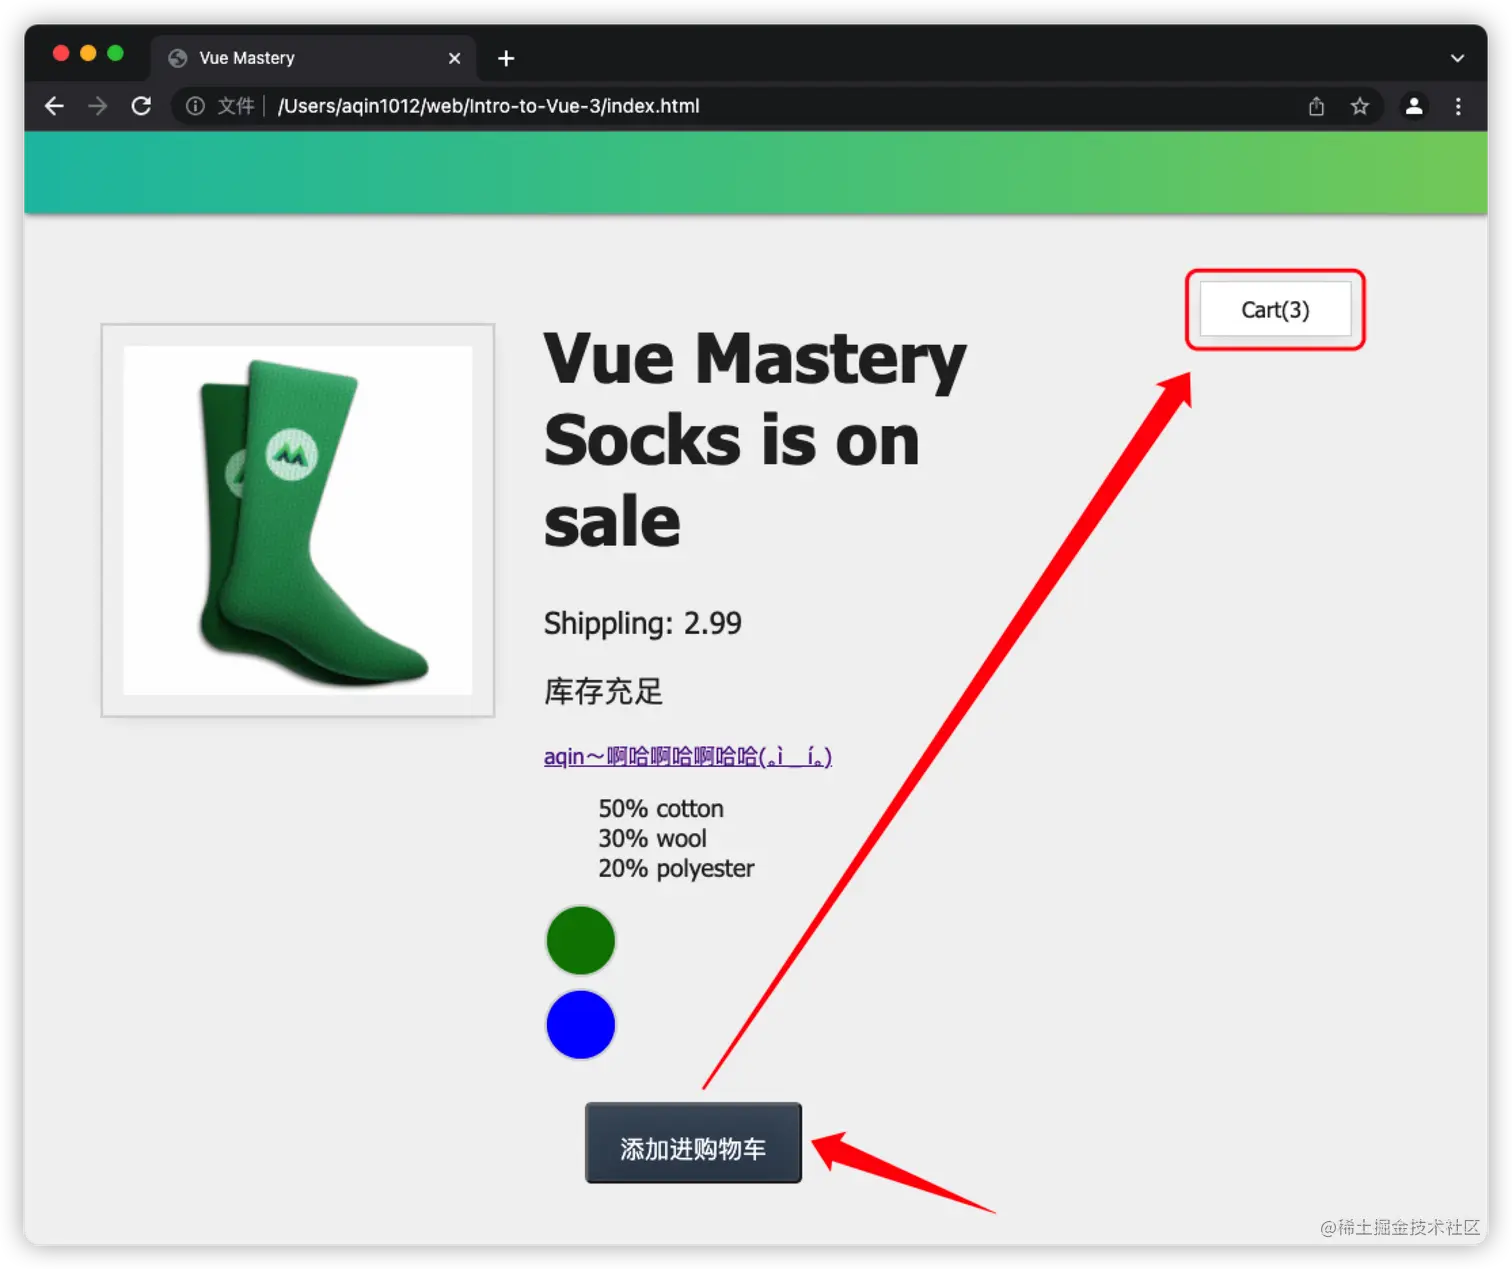Viewport: 1512px width, 1269px height.
Task: Click the green socks product image
Action: click(x=298, y=520)
